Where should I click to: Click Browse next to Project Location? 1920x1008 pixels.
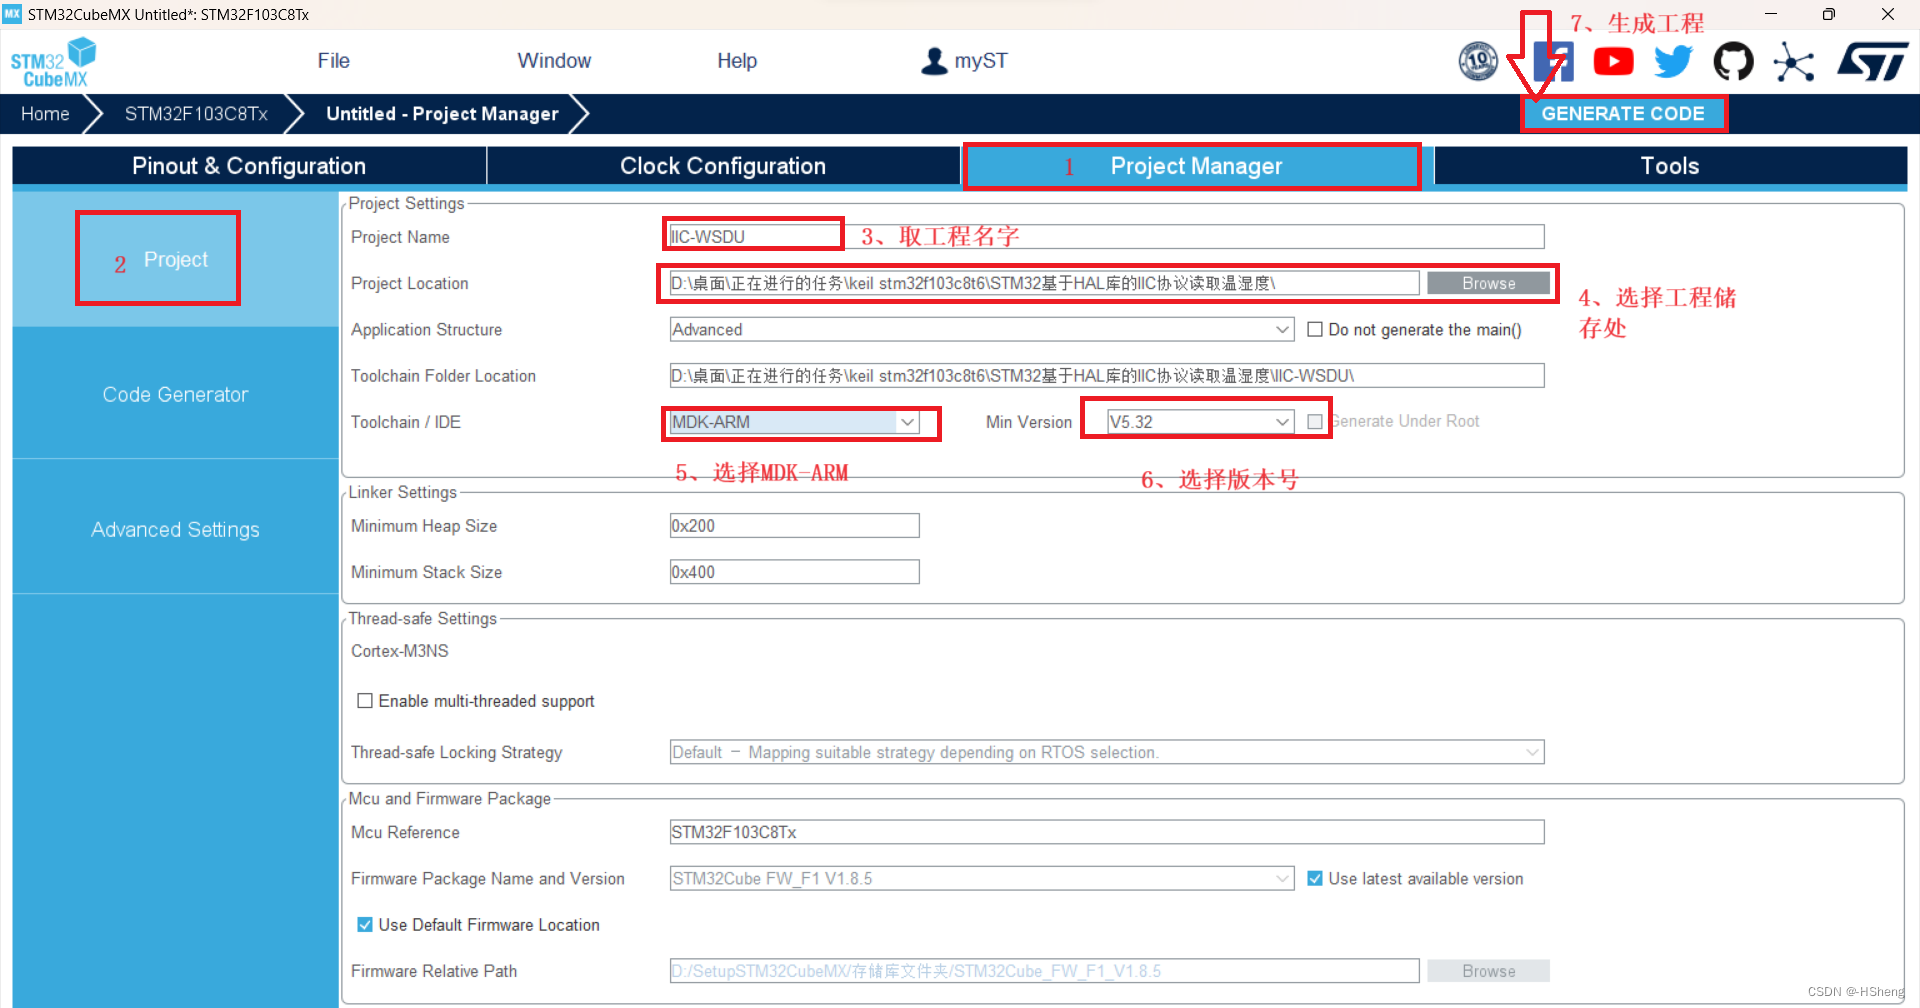coord(1488,284)
